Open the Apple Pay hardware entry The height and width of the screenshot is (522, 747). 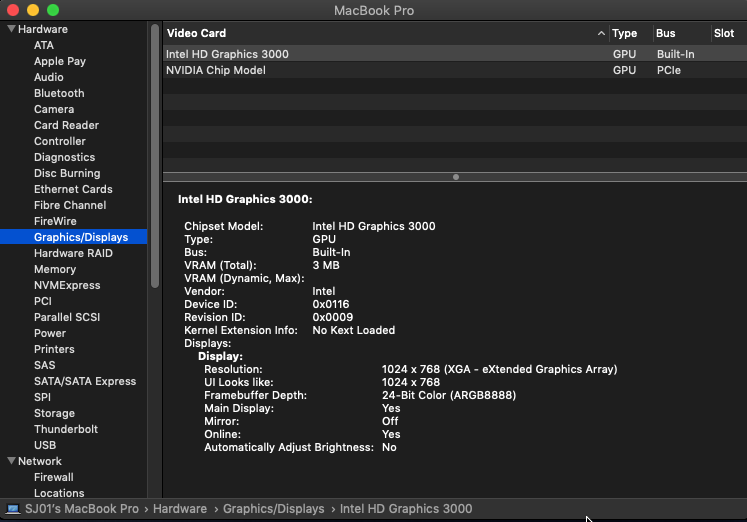(x=60, y=61)
